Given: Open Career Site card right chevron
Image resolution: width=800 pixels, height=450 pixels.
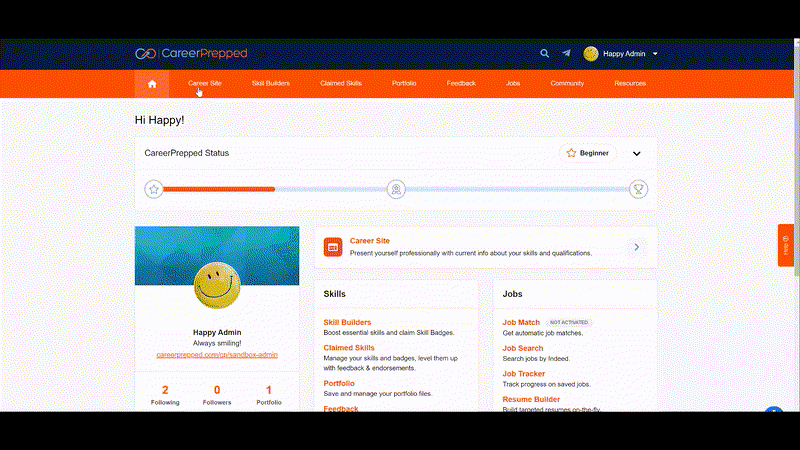Looking at the screenshot, I should (637, 247).
